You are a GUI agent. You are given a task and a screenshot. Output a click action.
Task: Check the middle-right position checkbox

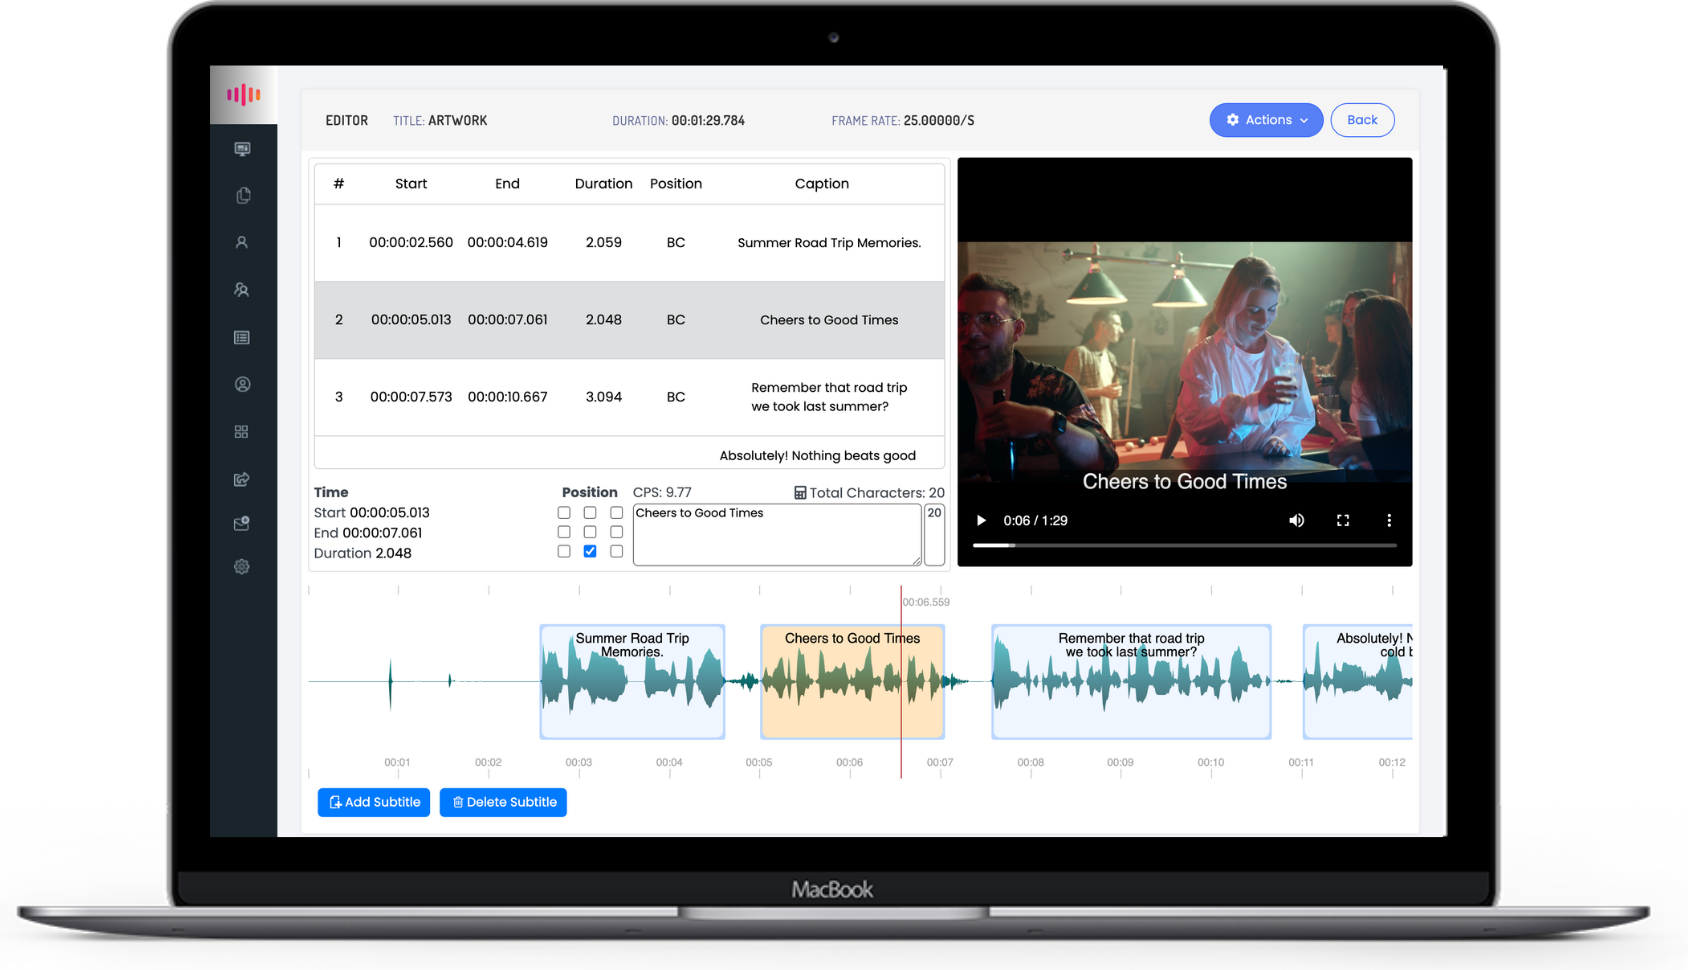616,532
